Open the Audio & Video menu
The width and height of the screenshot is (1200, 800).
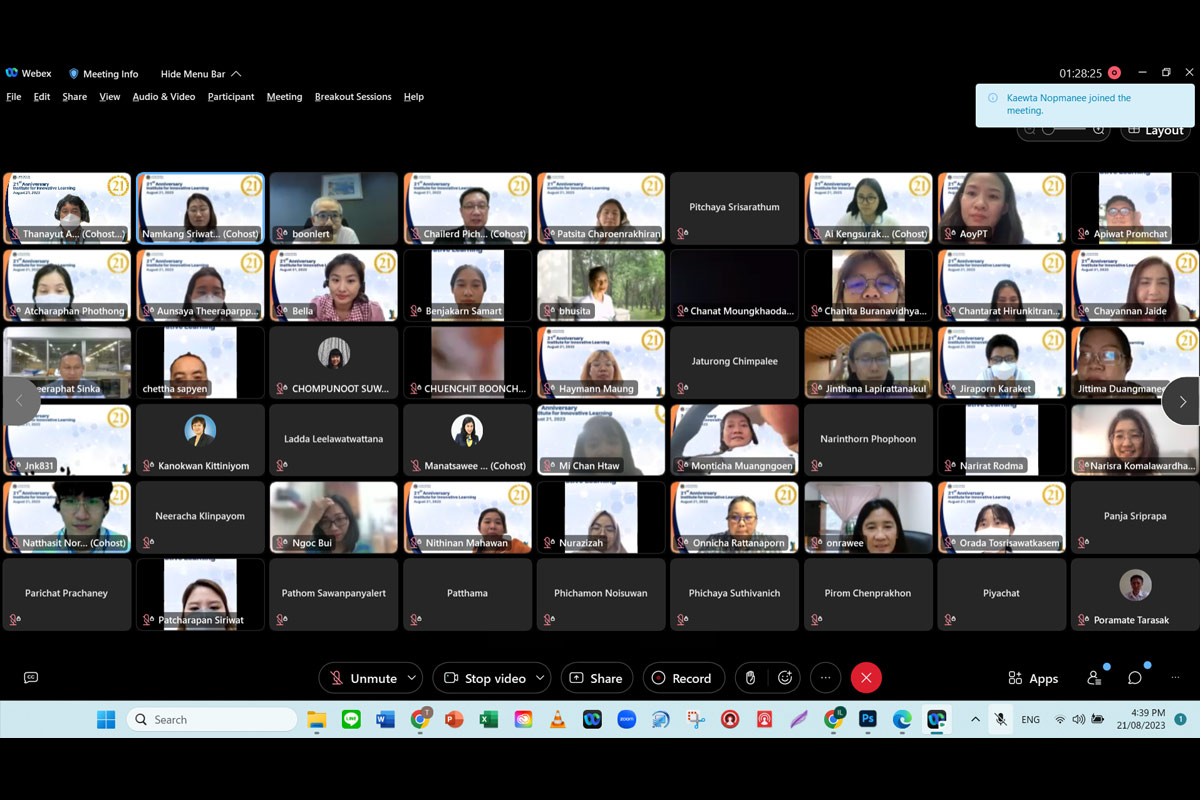tap(164, 97)
